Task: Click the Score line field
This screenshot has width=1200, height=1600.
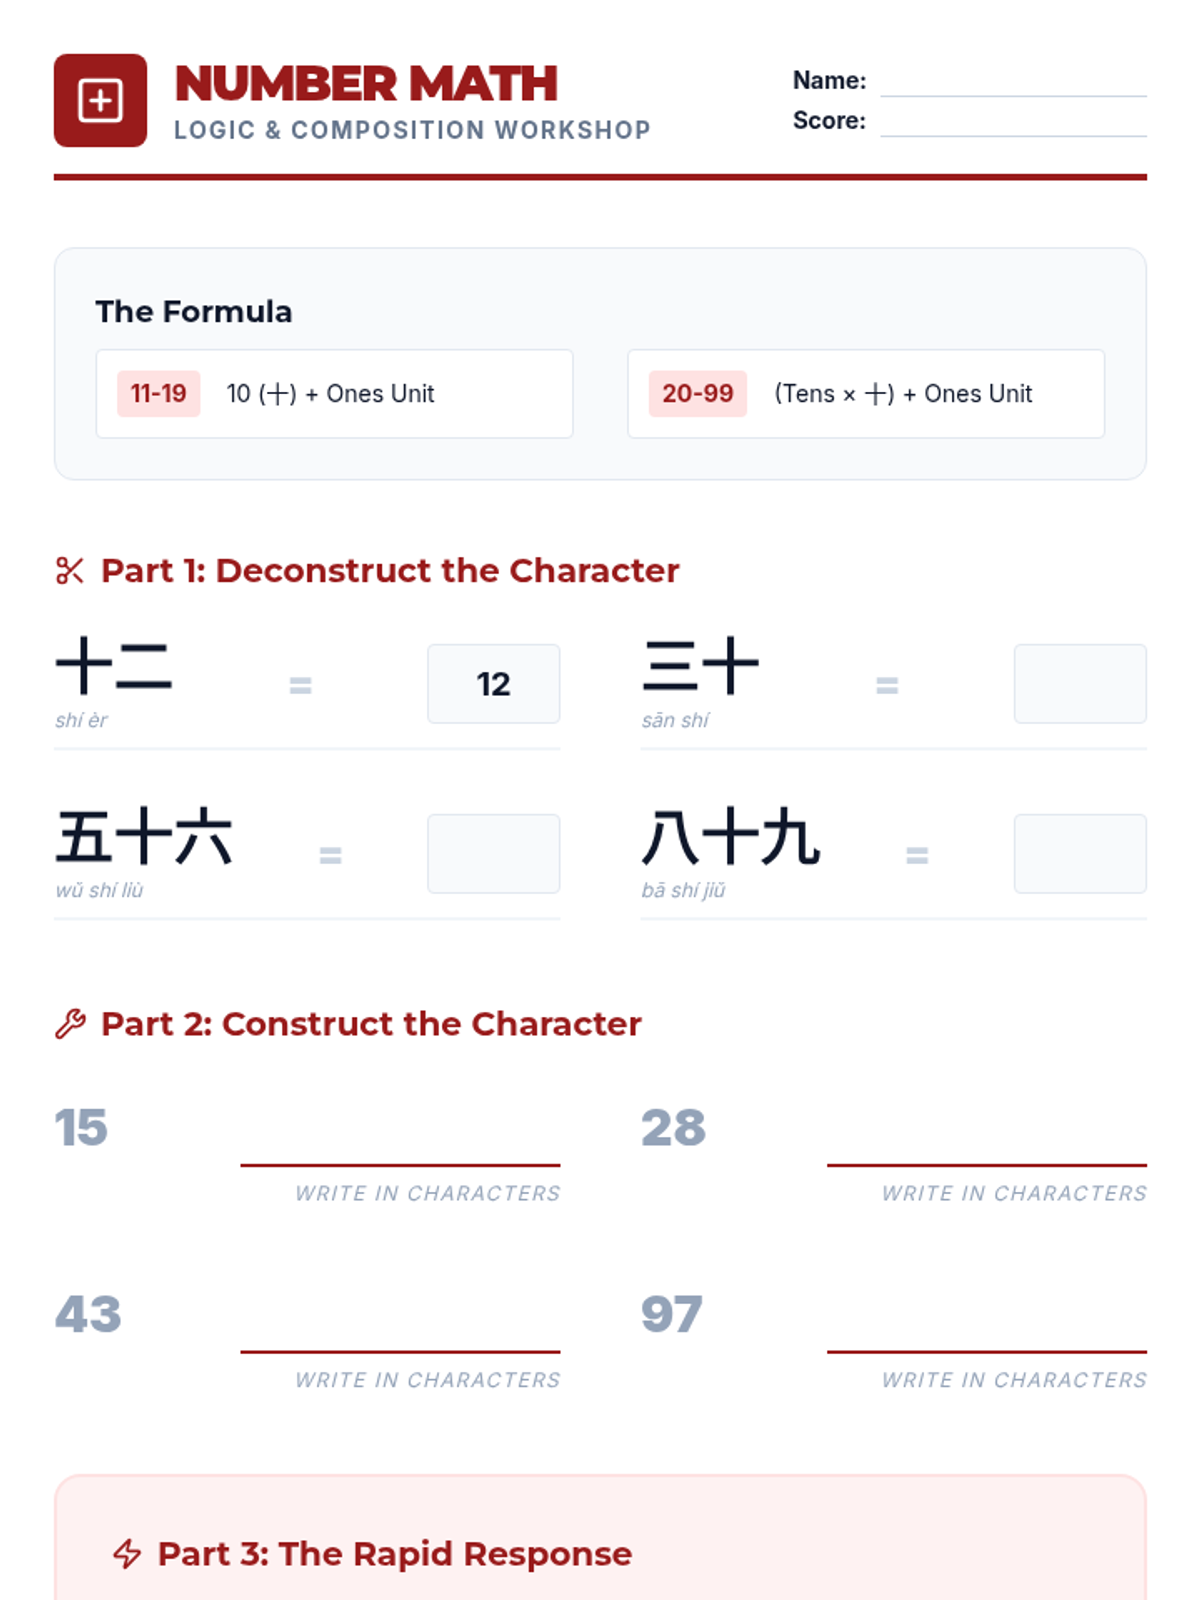Action: click(1012, 122)
